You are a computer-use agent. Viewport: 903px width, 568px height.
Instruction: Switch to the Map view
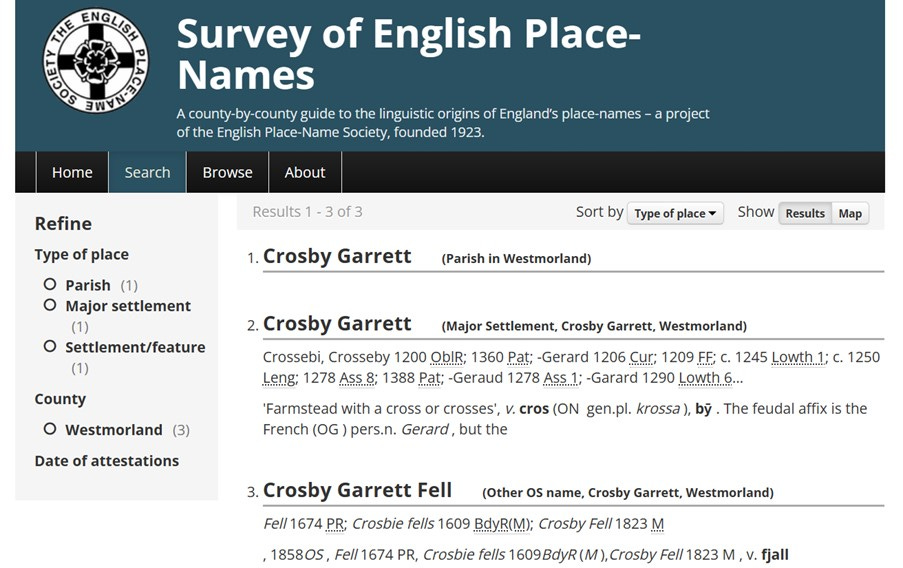850,213
